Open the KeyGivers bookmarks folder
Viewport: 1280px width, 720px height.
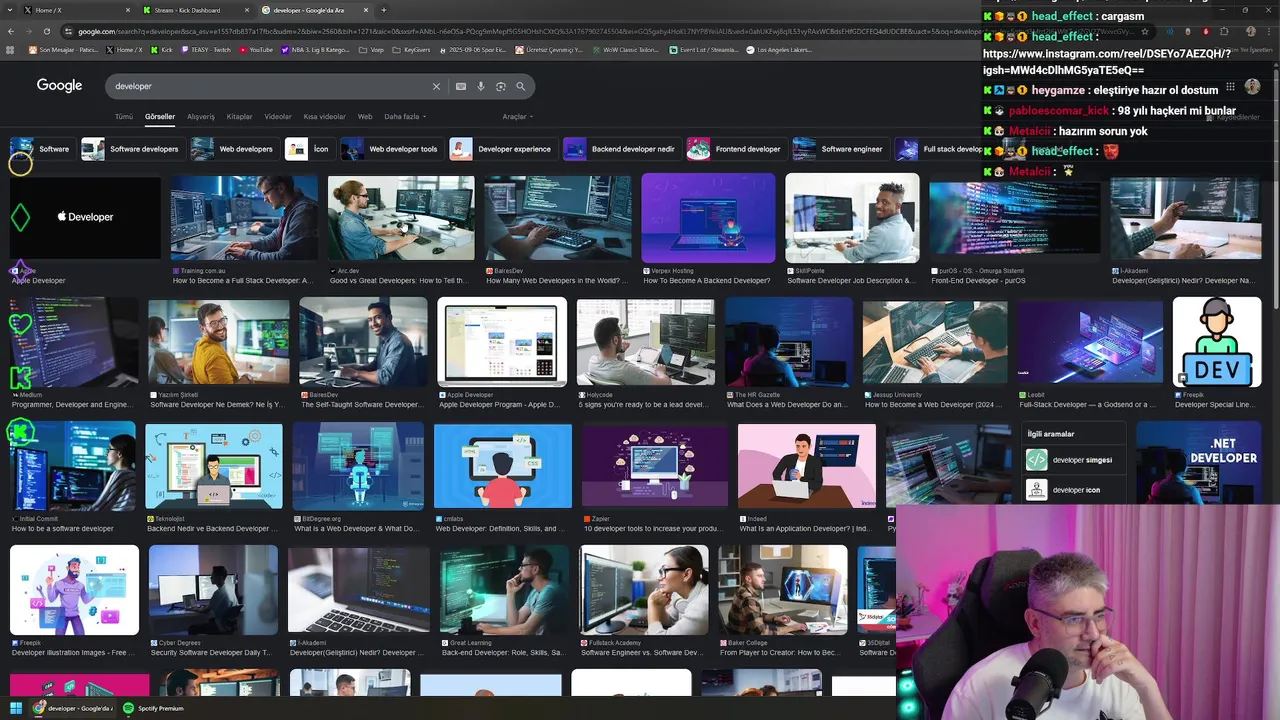pyautogui.click(x=412, y=49)
